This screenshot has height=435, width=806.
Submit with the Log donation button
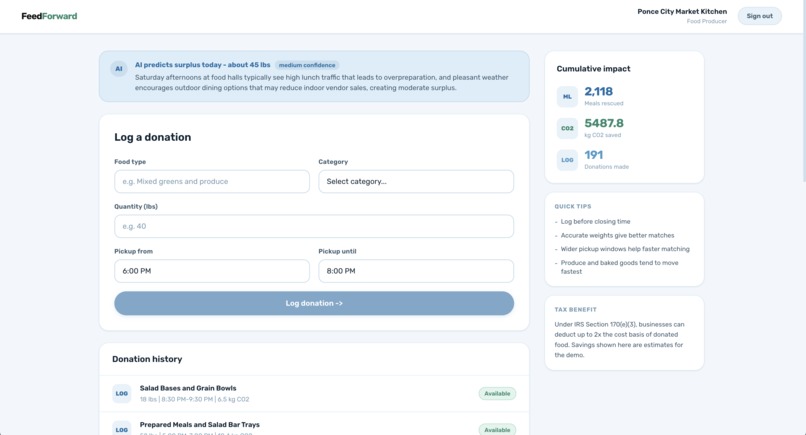(x=314, y=303)
